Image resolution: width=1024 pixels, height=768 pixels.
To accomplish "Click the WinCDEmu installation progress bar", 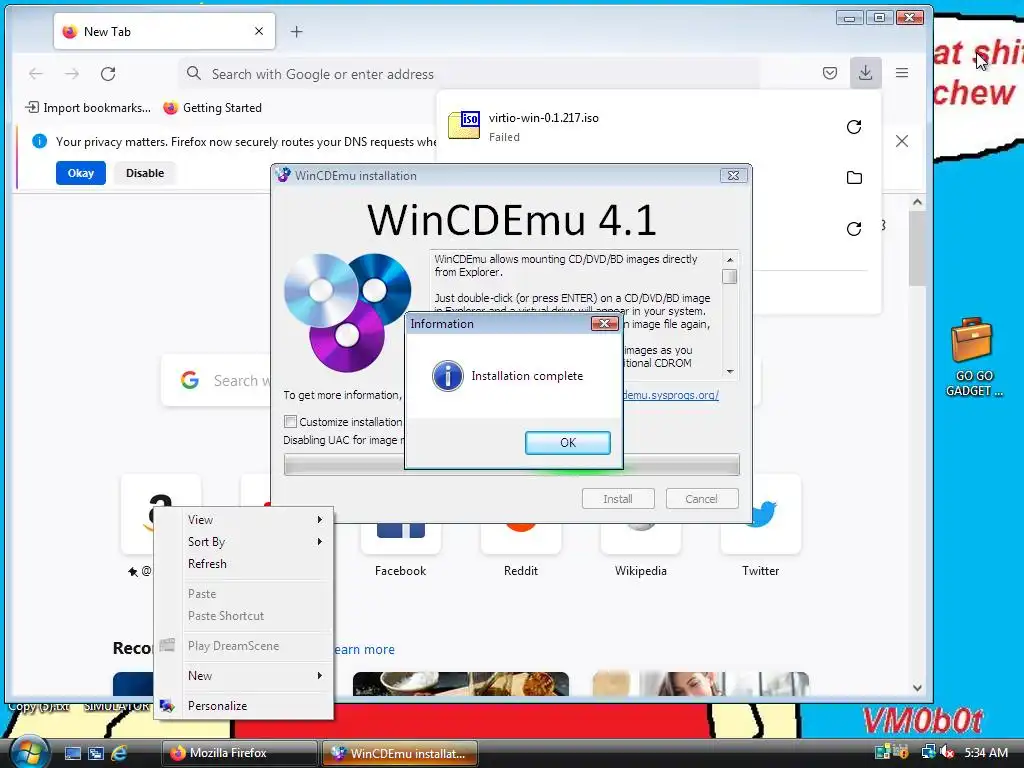I will pos(512,464).
